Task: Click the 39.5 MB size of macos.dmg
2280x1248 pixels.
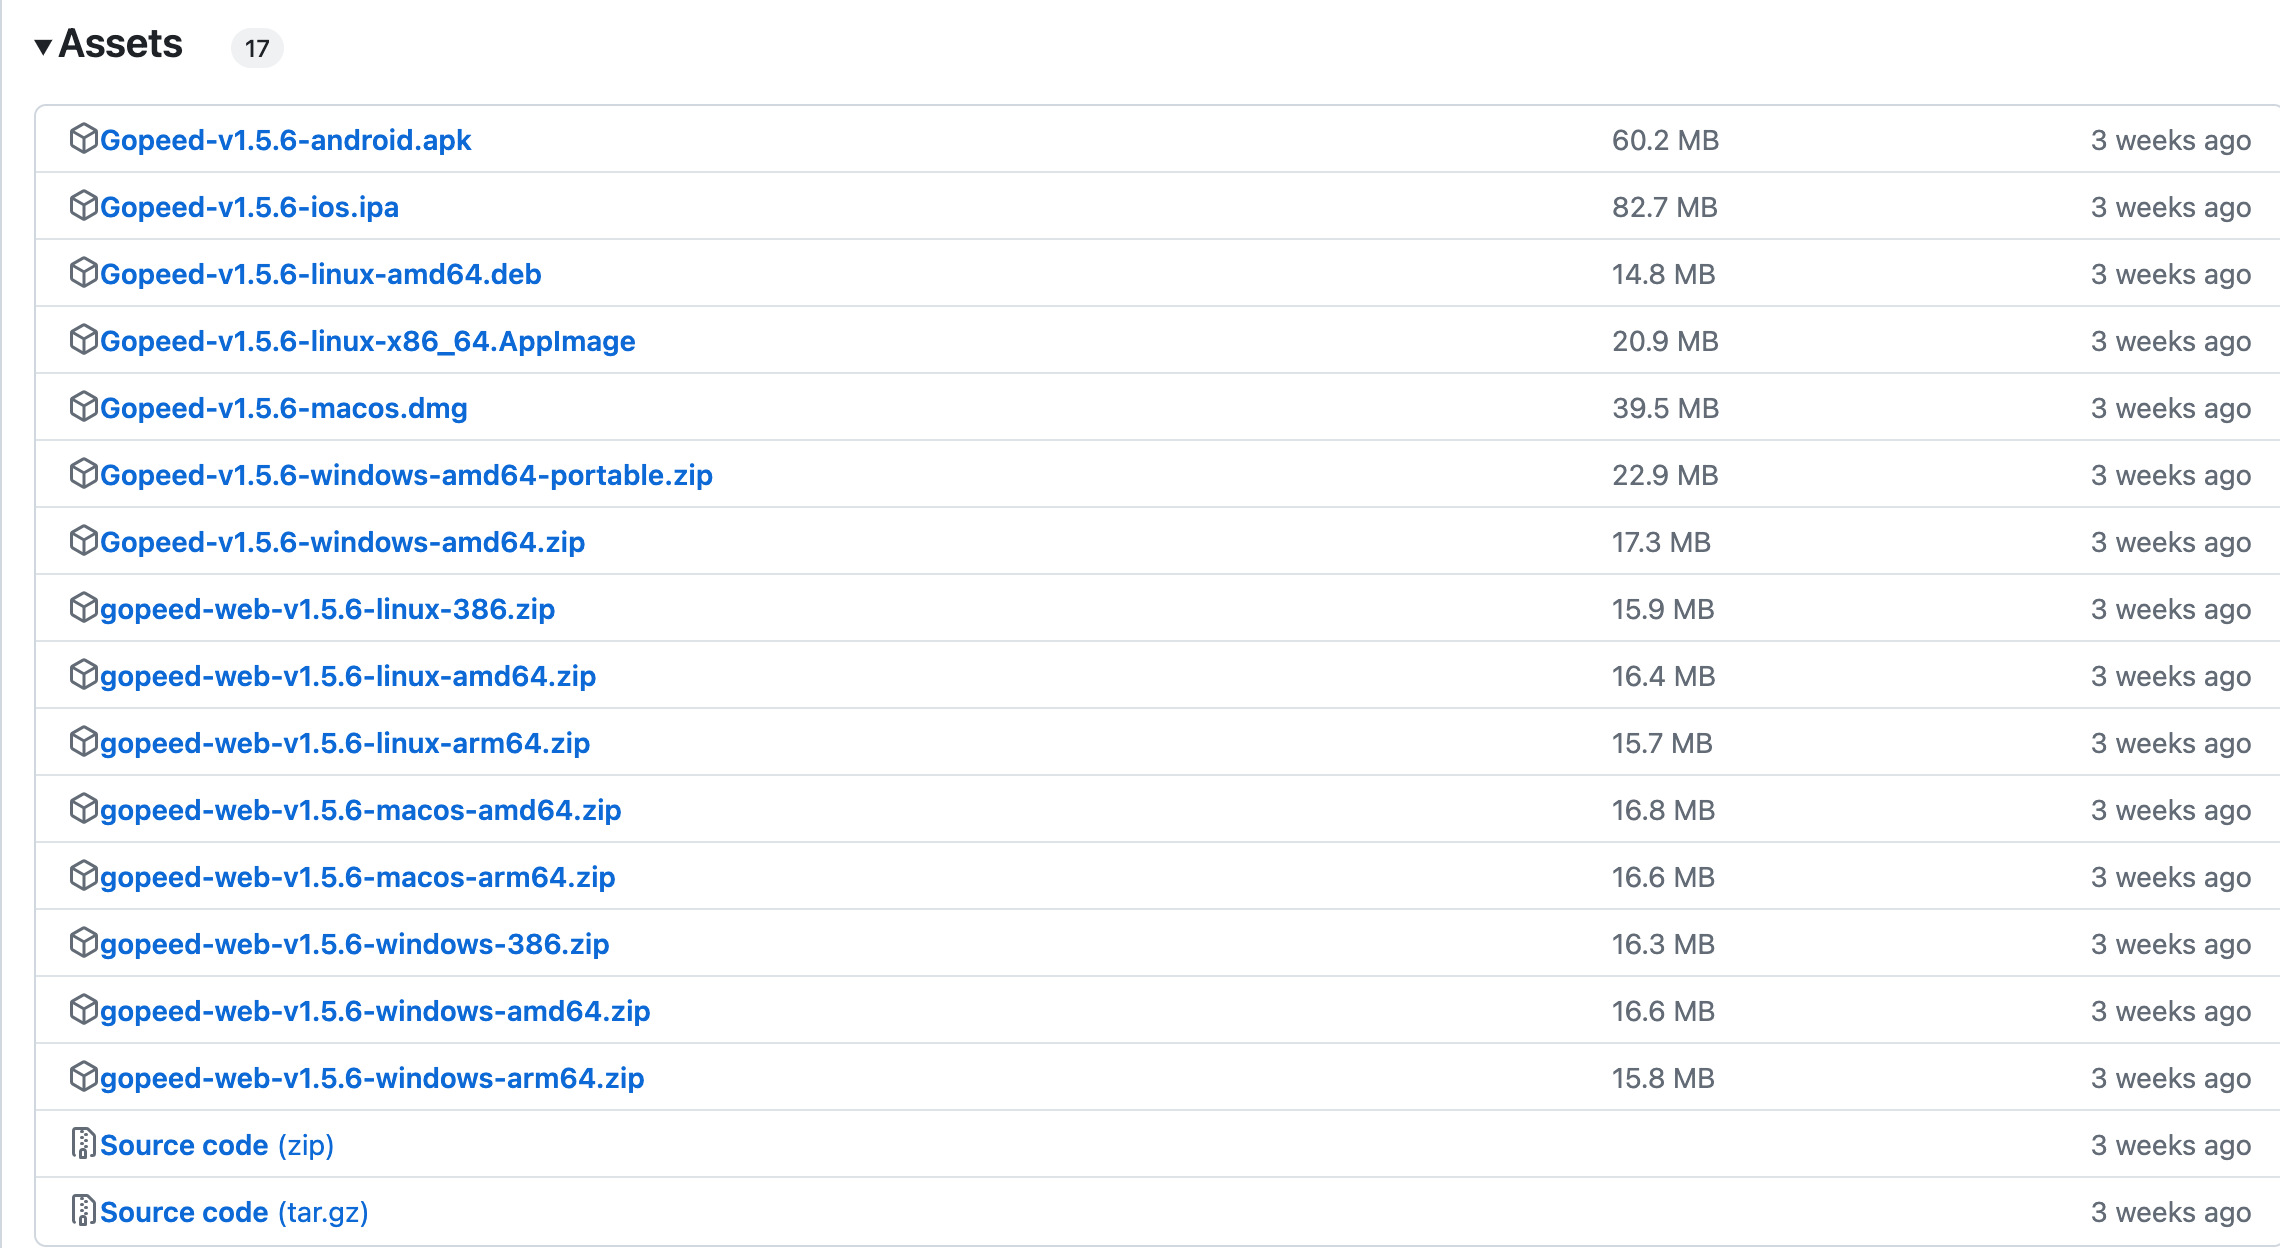Action: click(x=1665, y=408)
